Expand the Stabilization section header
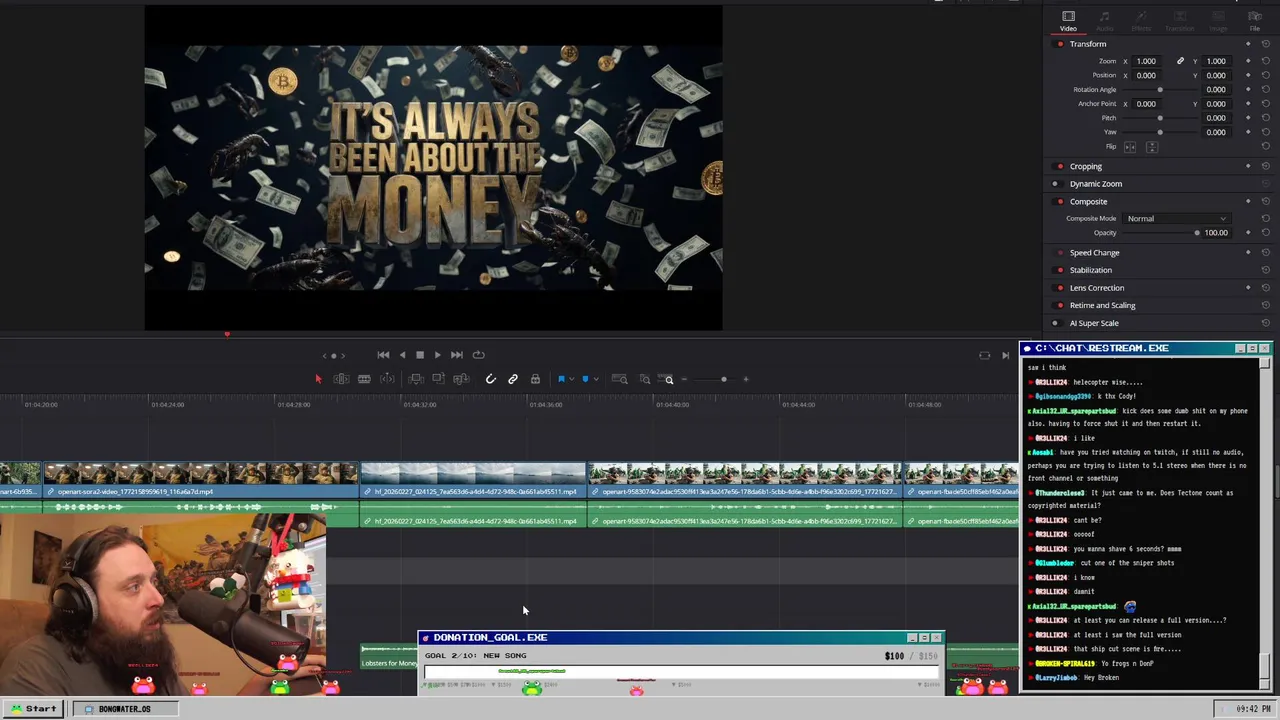The width and height of the screenshot is (1280, 720). (1090, 270)
